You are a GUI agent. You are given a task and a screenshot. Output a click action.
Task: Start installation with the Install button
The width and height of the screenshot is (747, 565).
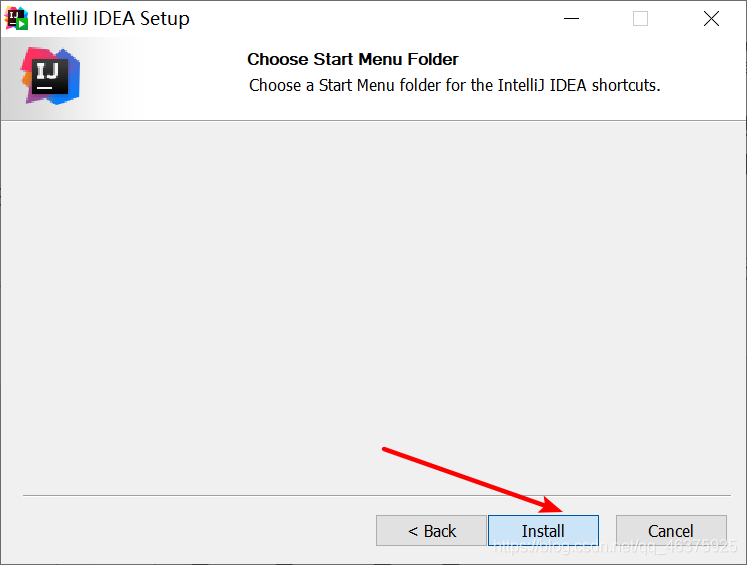click(x=543, y=531)
